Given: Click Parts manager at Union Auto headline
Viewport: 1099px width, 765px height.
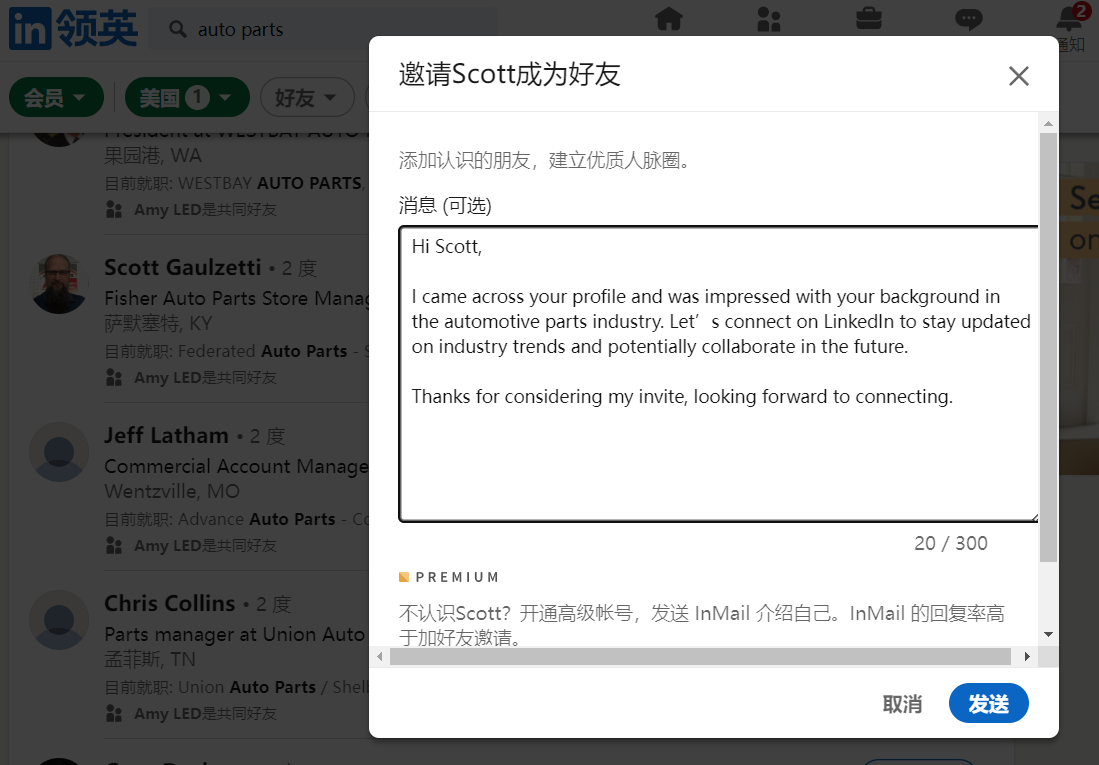Looking at the screenshot, I should tap(235, 635).
